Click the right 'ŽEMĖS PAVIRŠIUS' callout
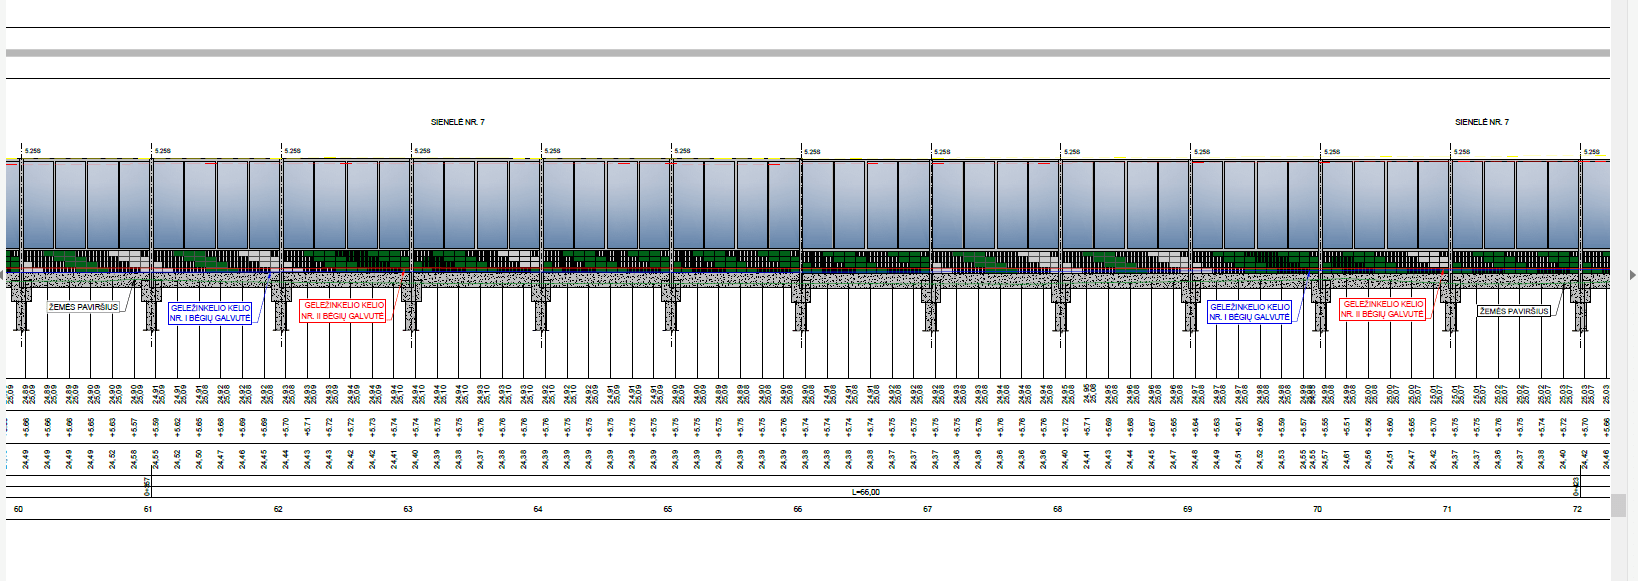Image resolution: width=1638 pixels, height=581 pixels. 1513,311
